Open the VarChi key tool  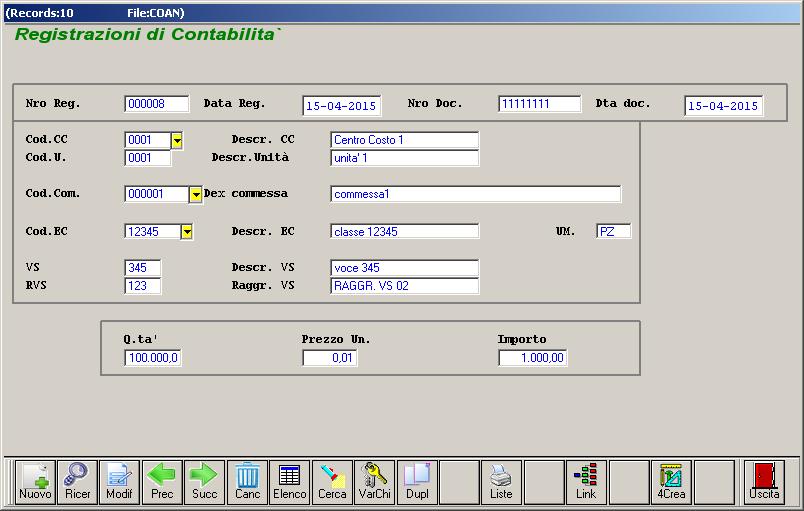(375, 482)
